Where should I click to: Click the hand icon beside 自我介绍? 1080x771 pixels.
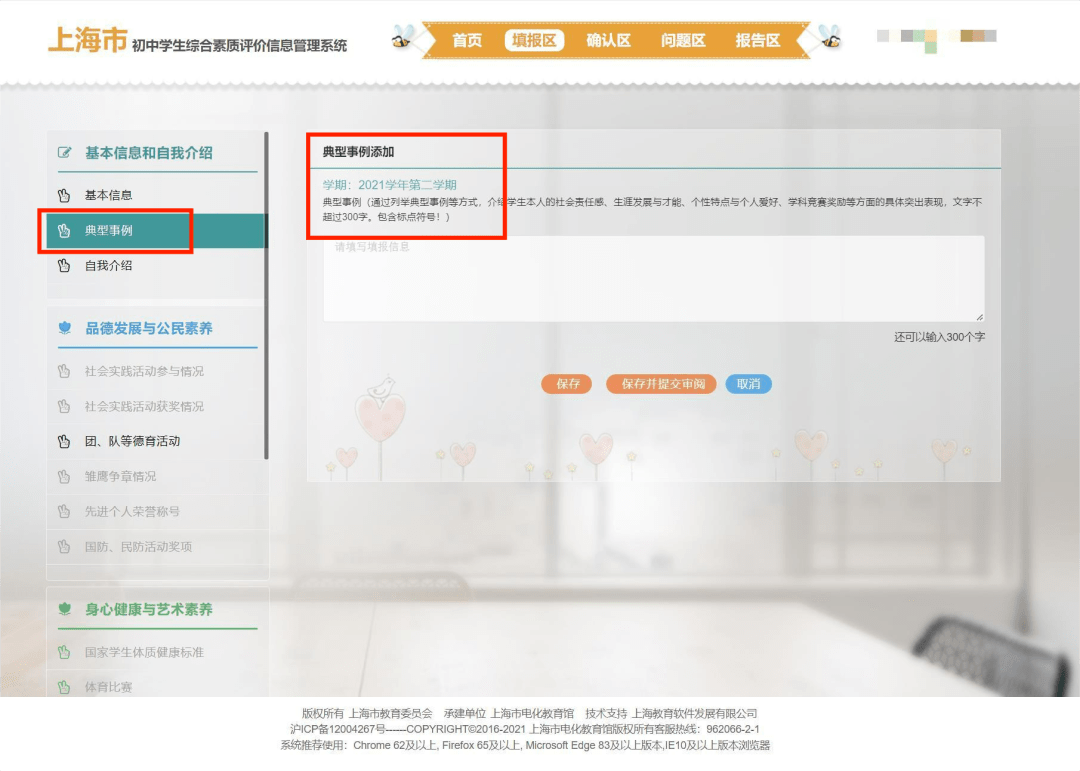click(x=65, y=266)
